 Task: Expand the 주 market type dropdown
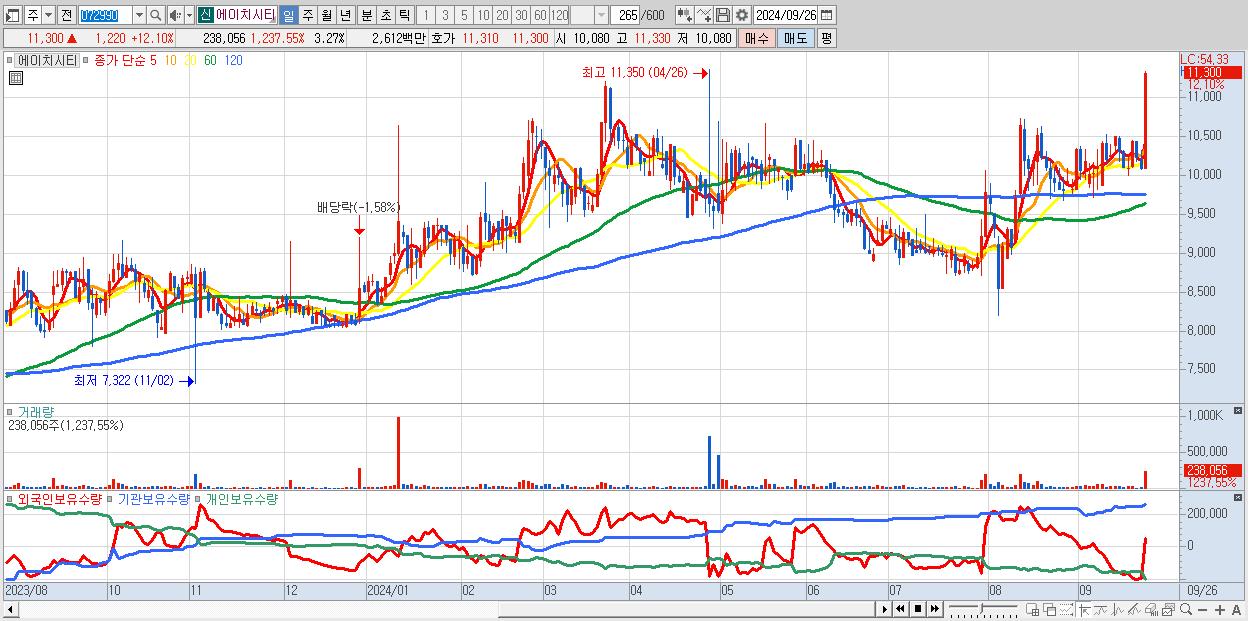point(48,15)
